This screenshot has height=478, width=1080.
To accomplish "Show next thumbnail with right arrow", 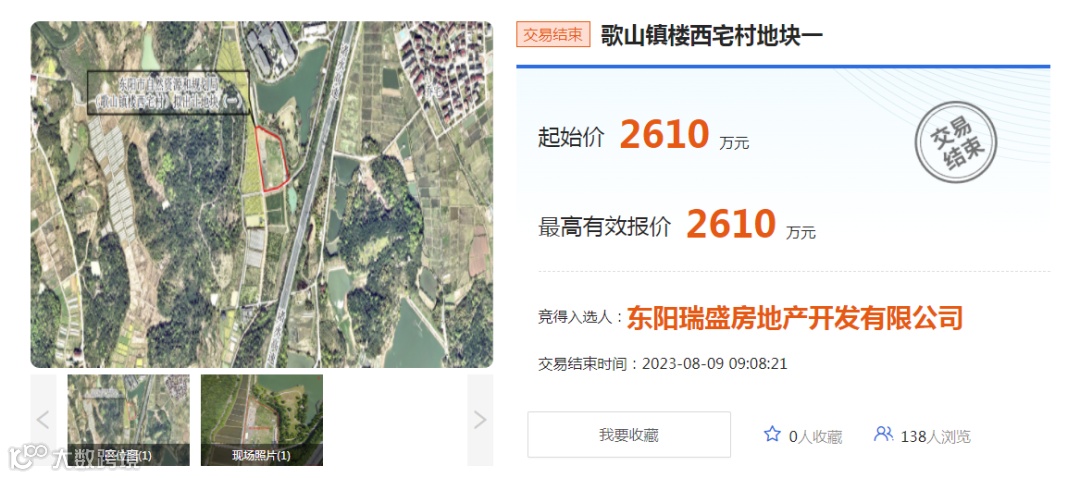I will pyautogui.click(x=480, y=419).
